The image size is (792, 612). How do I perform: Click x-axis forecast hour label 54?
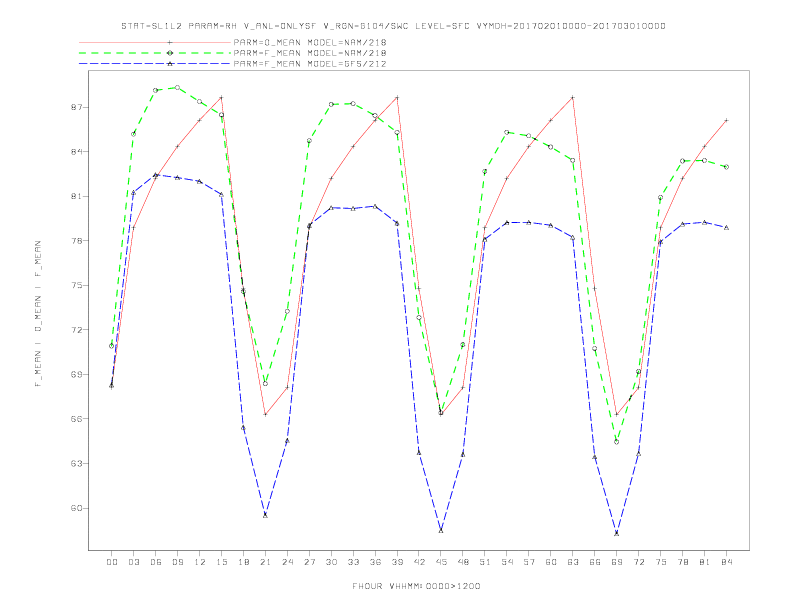point(507,562)
